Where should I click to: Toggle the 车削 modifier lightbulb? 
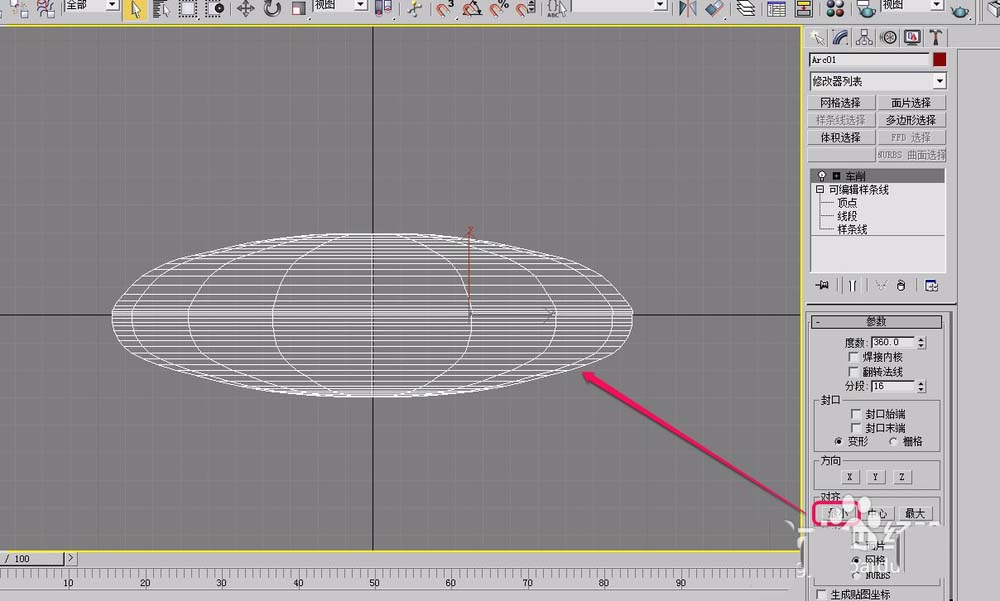[822, 175]
